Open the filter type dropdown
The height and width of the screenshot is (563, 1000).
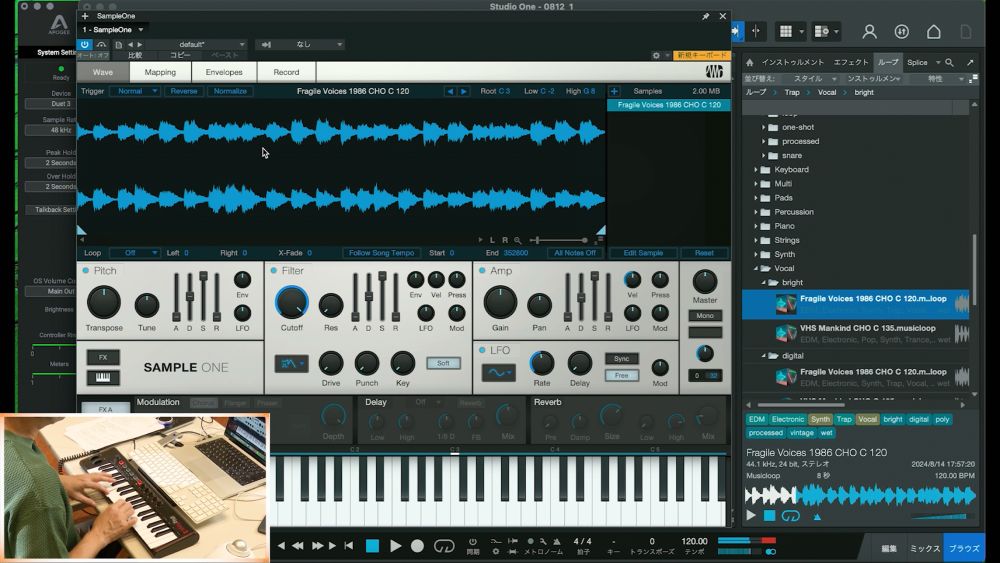pyautogui.click(x=291, y=363)
